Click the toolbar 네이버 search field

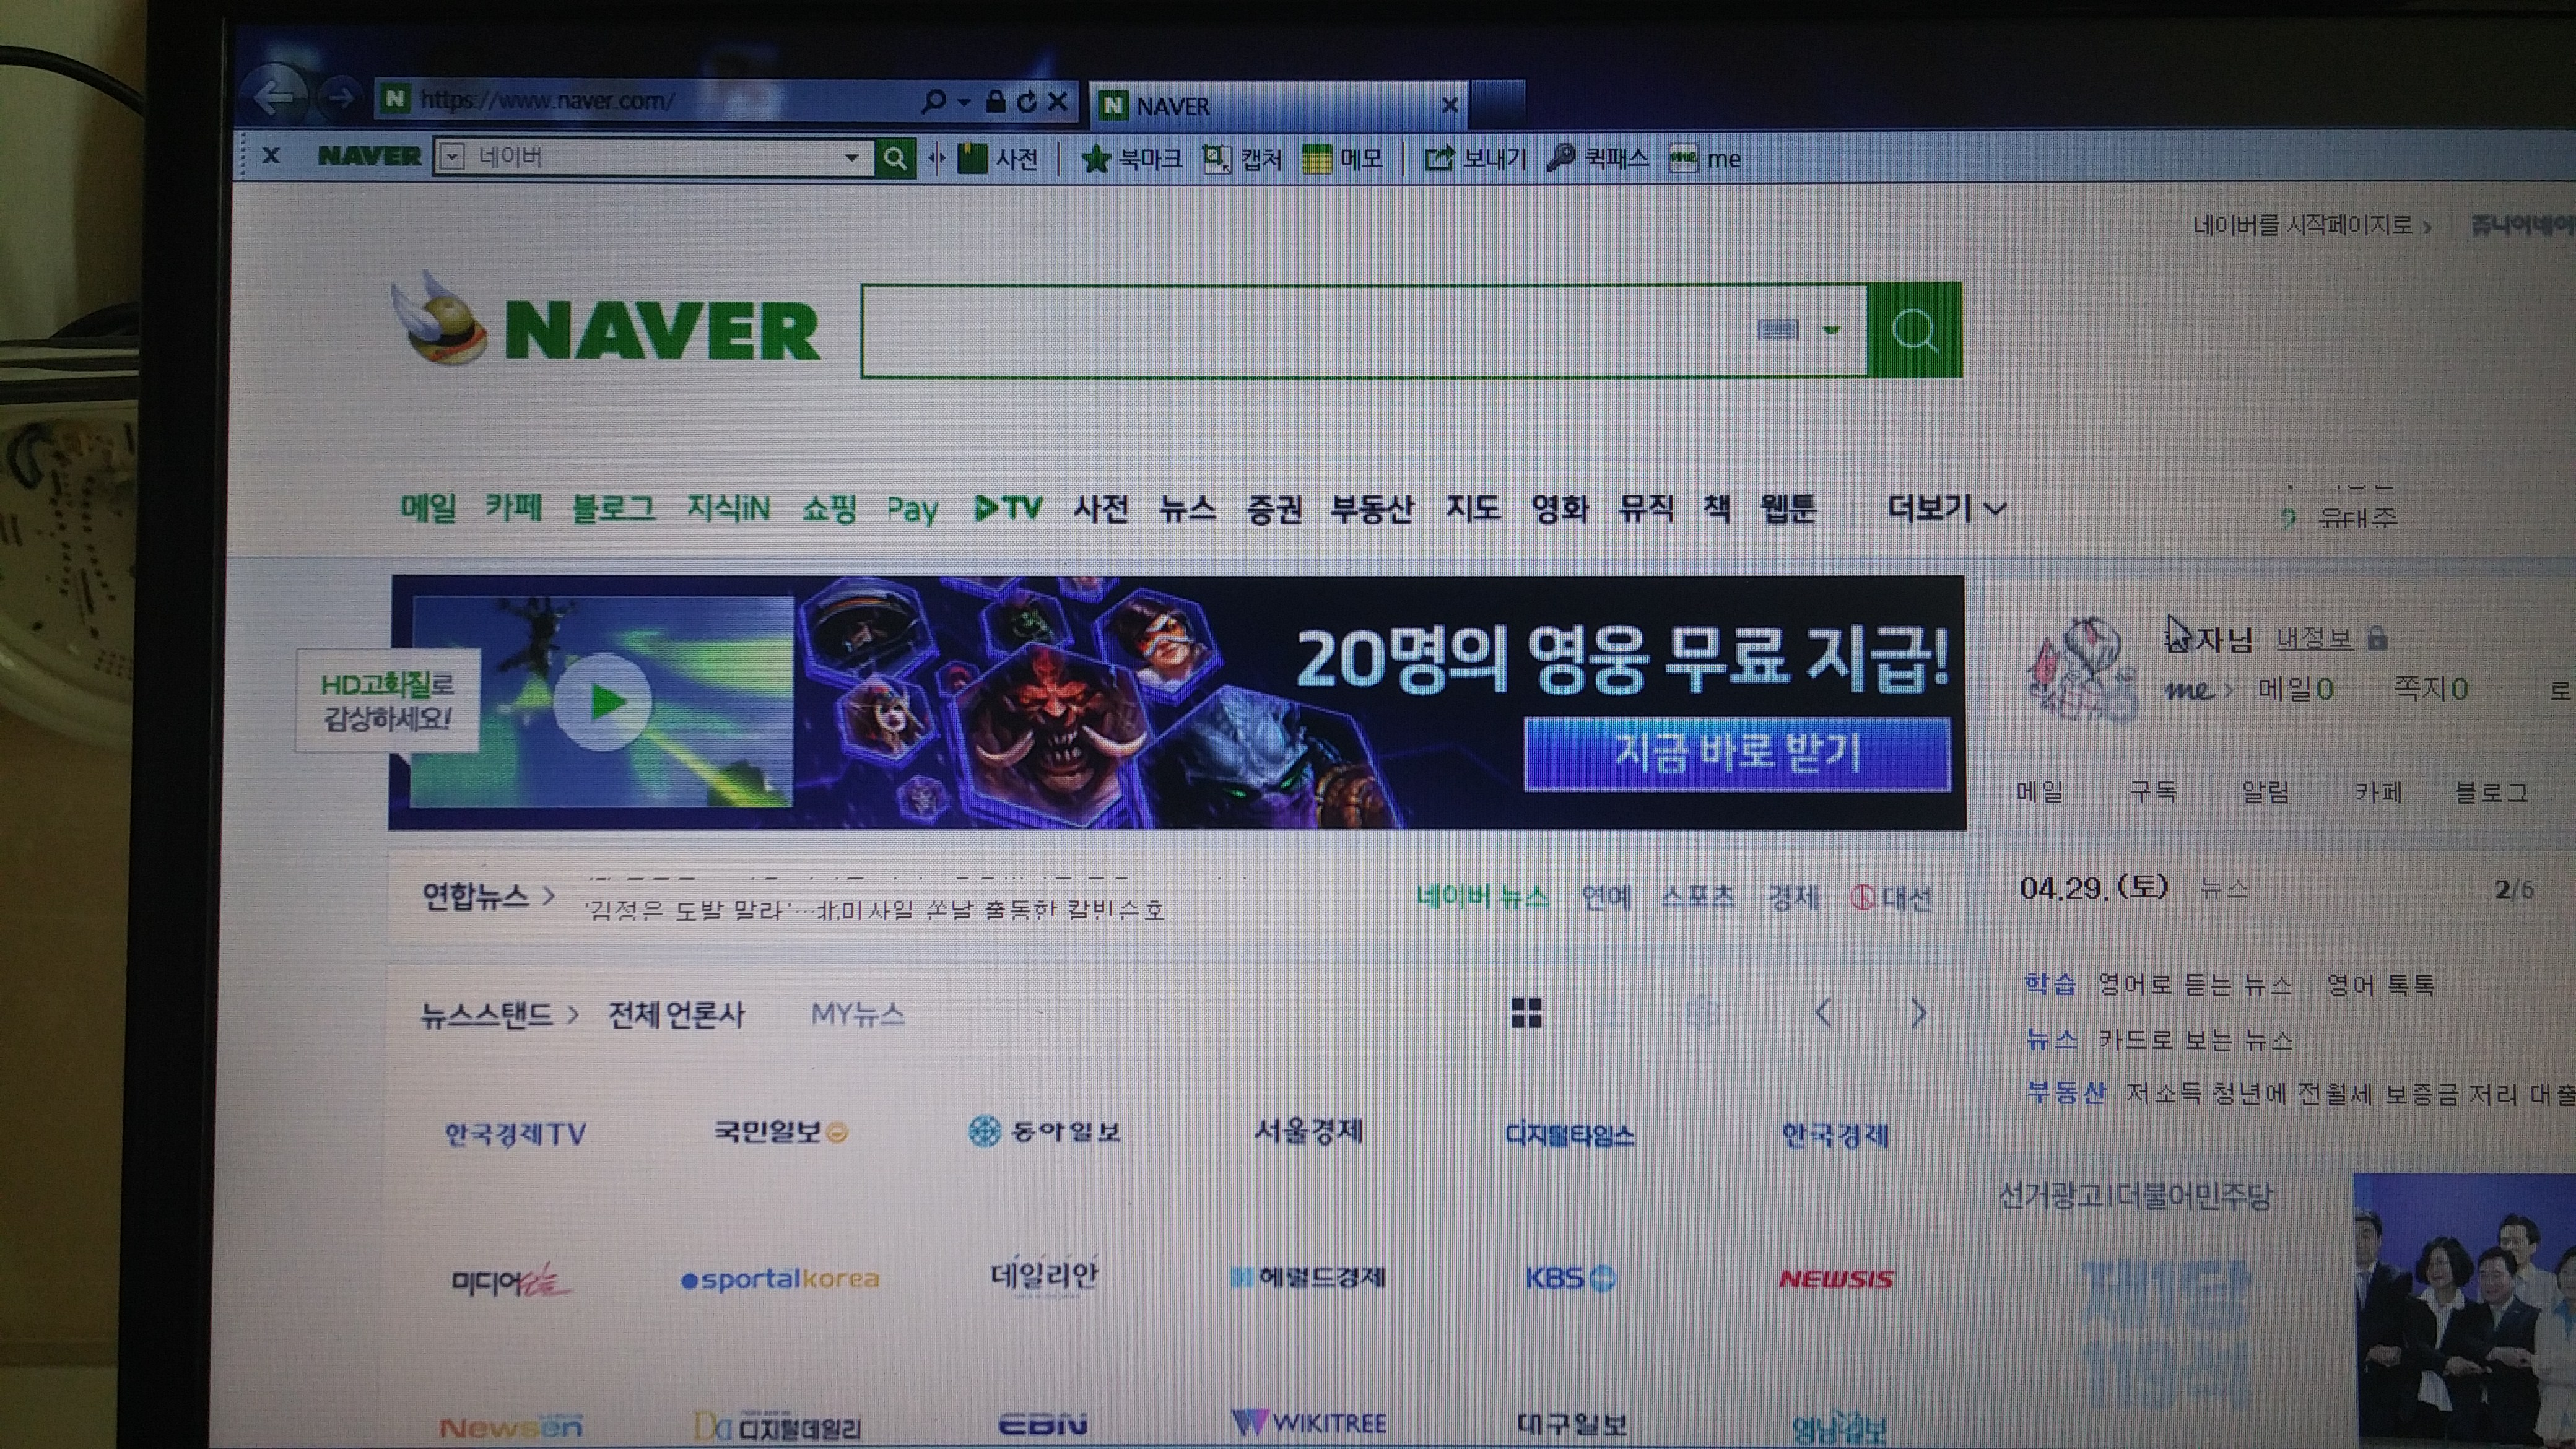point(654,157)
